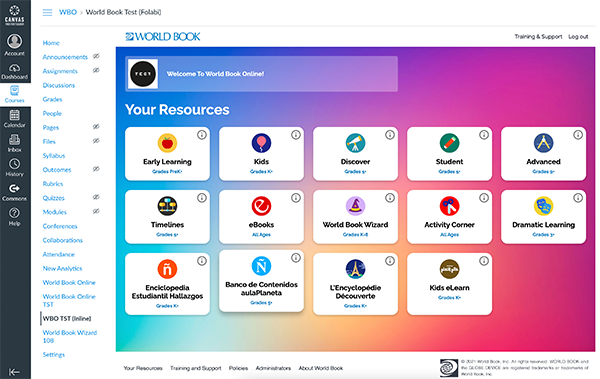Screen dimensions: 600x379
Task: Click the World Book logo
Action: tap(163, 37)
